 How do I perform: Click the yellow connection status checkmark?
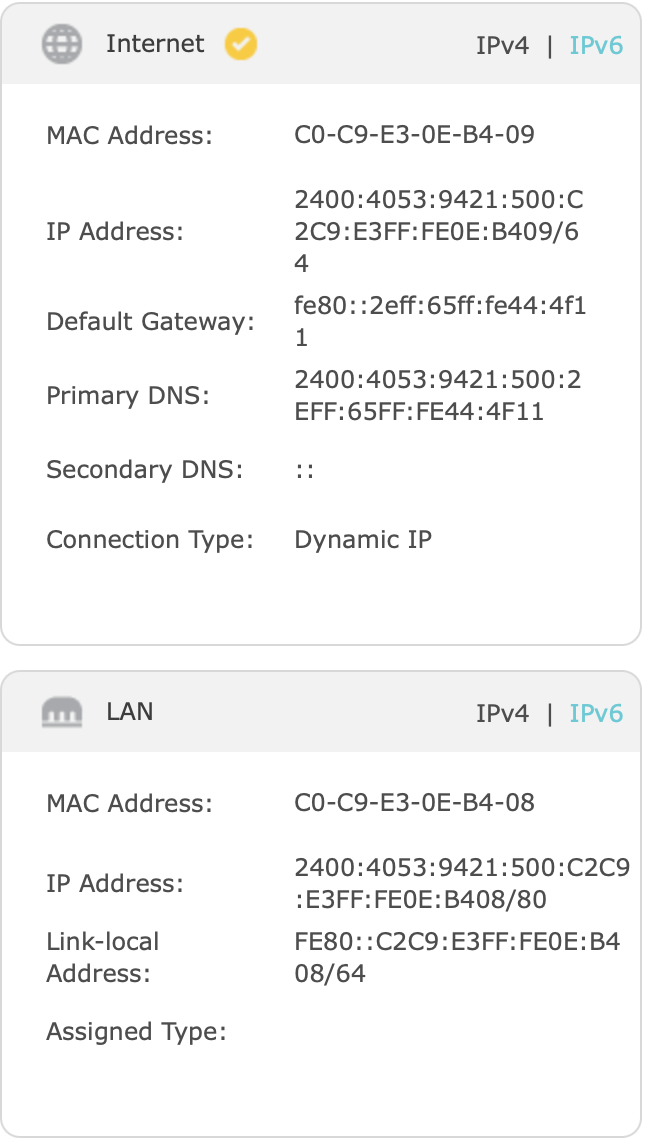point(241,44)
